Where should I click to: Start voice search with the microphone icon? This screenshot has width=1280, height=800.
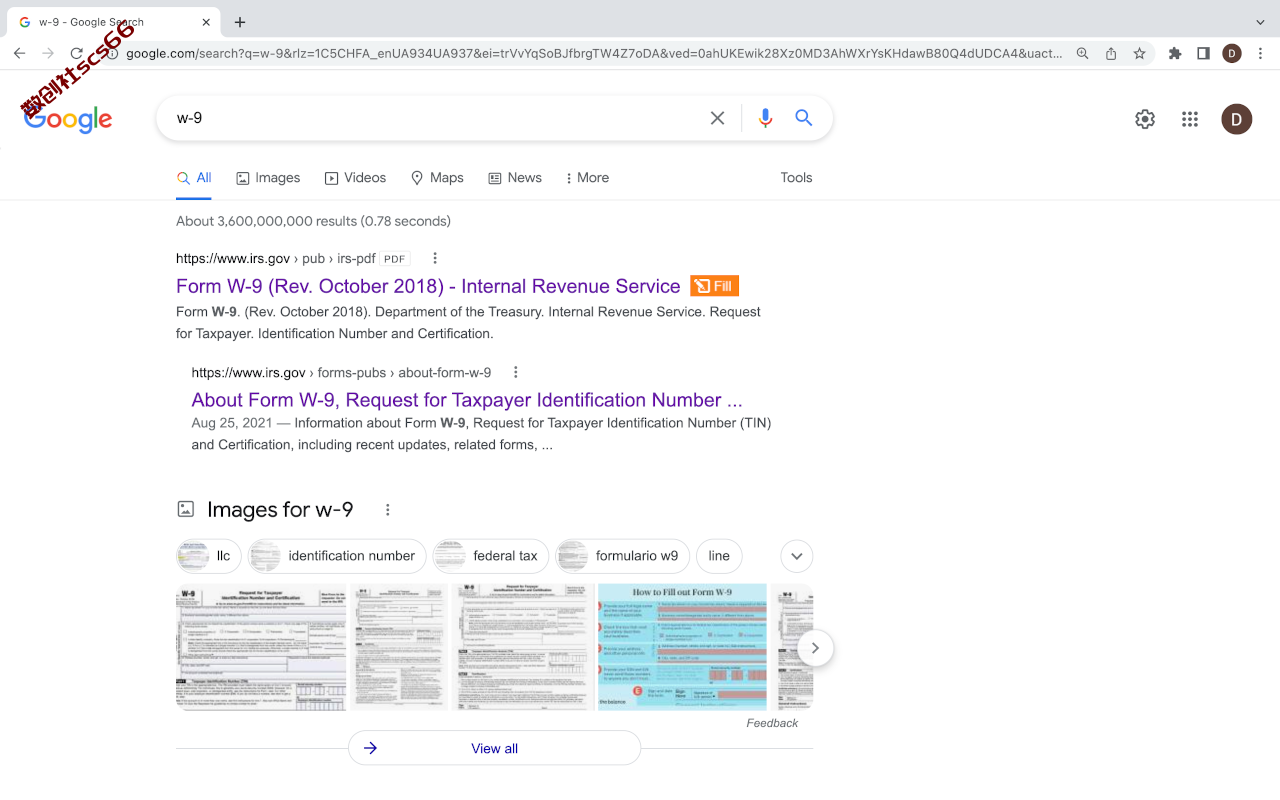pos(765,118)
